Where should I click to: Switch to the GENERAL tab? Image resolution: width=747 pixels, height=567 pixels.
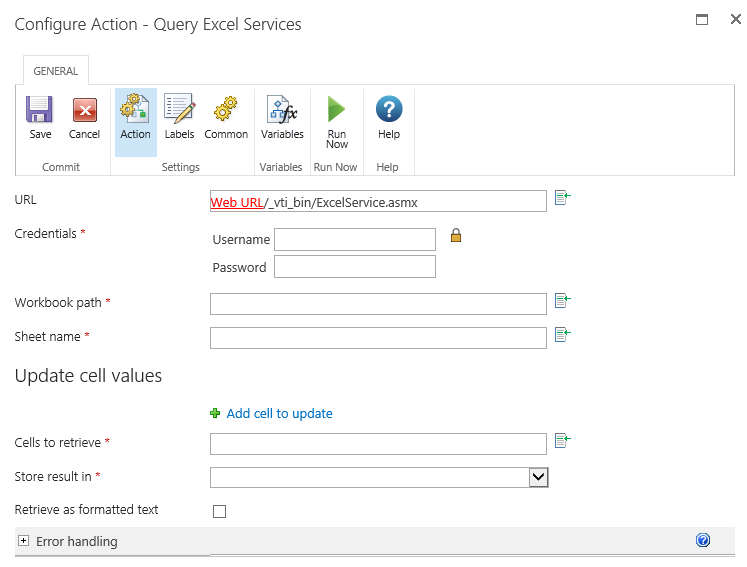56,72
